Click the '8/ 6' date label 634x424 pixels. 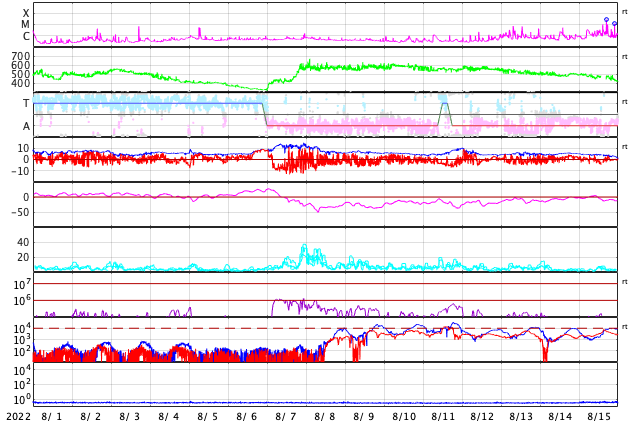coord(247,417)
